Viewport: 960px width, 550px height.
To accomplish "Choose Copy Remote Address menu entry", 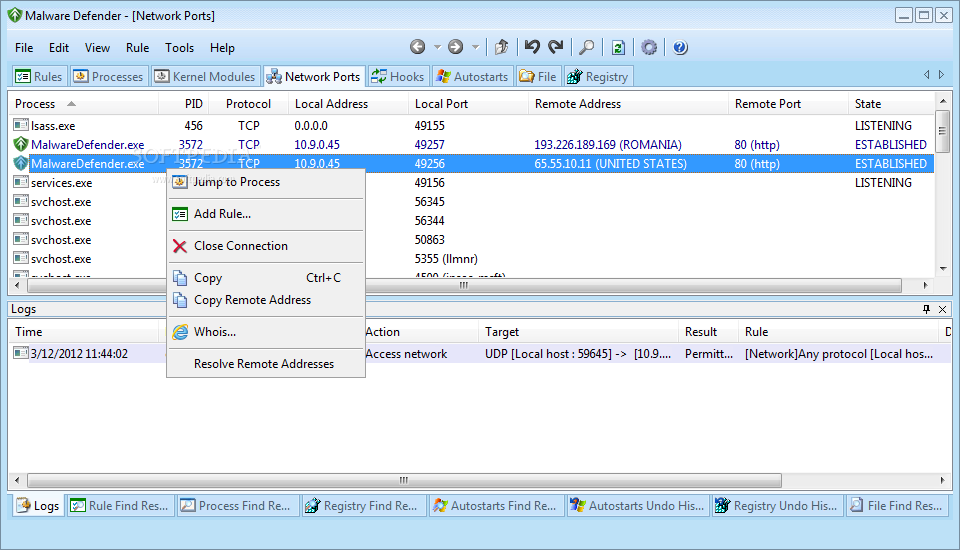I will tap(266, 300).
